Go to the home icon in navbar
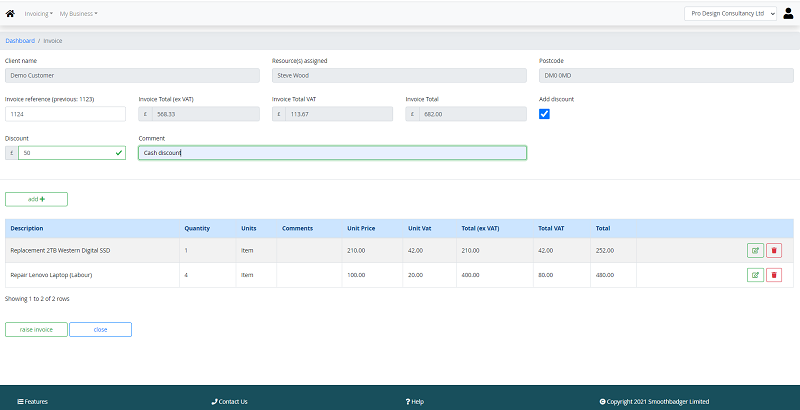800x410 pixels. point(10,13)
